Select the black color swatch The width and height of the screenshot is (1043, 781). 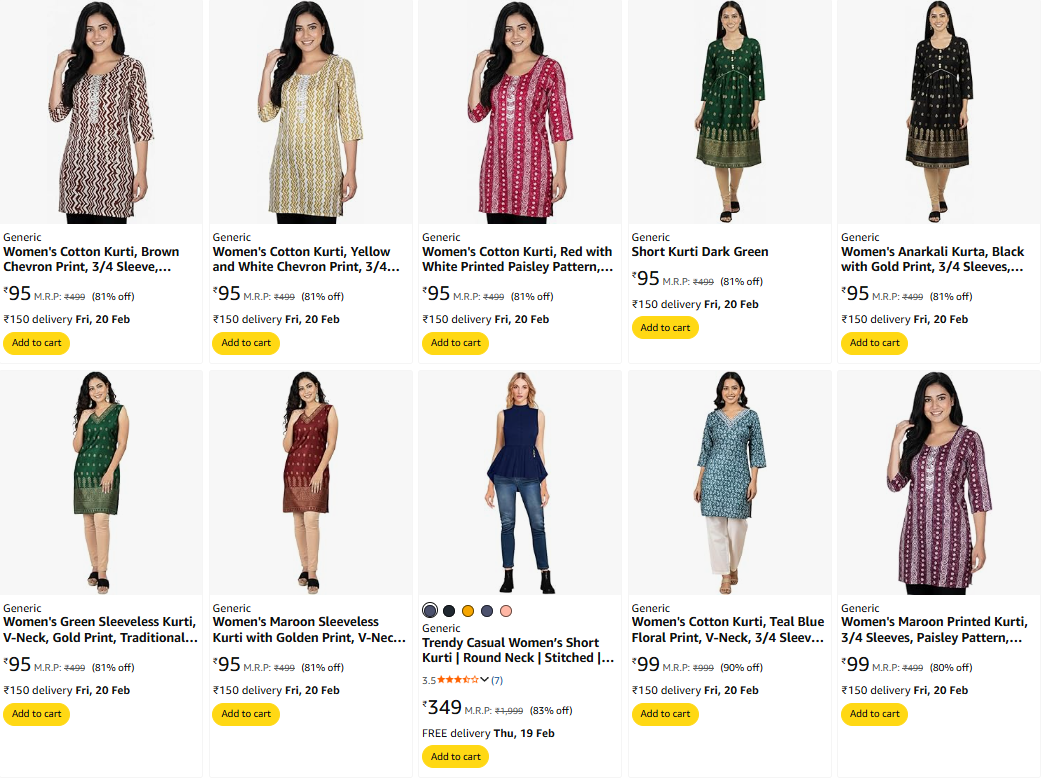[x=449, y=611]
